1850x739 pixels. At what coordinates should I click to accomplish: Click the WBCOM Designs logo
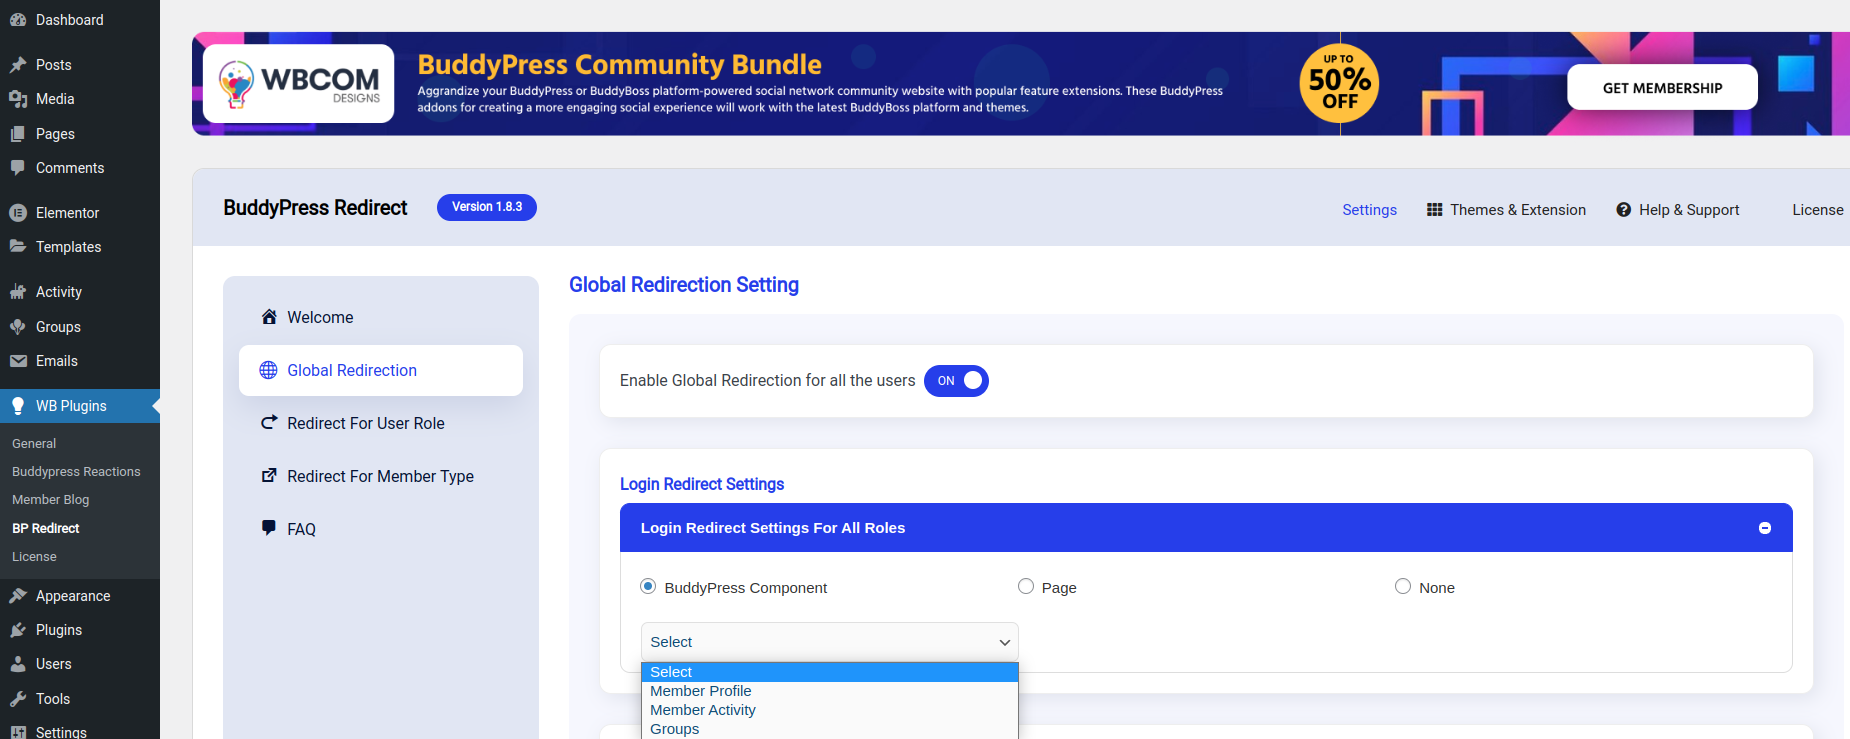298,84
